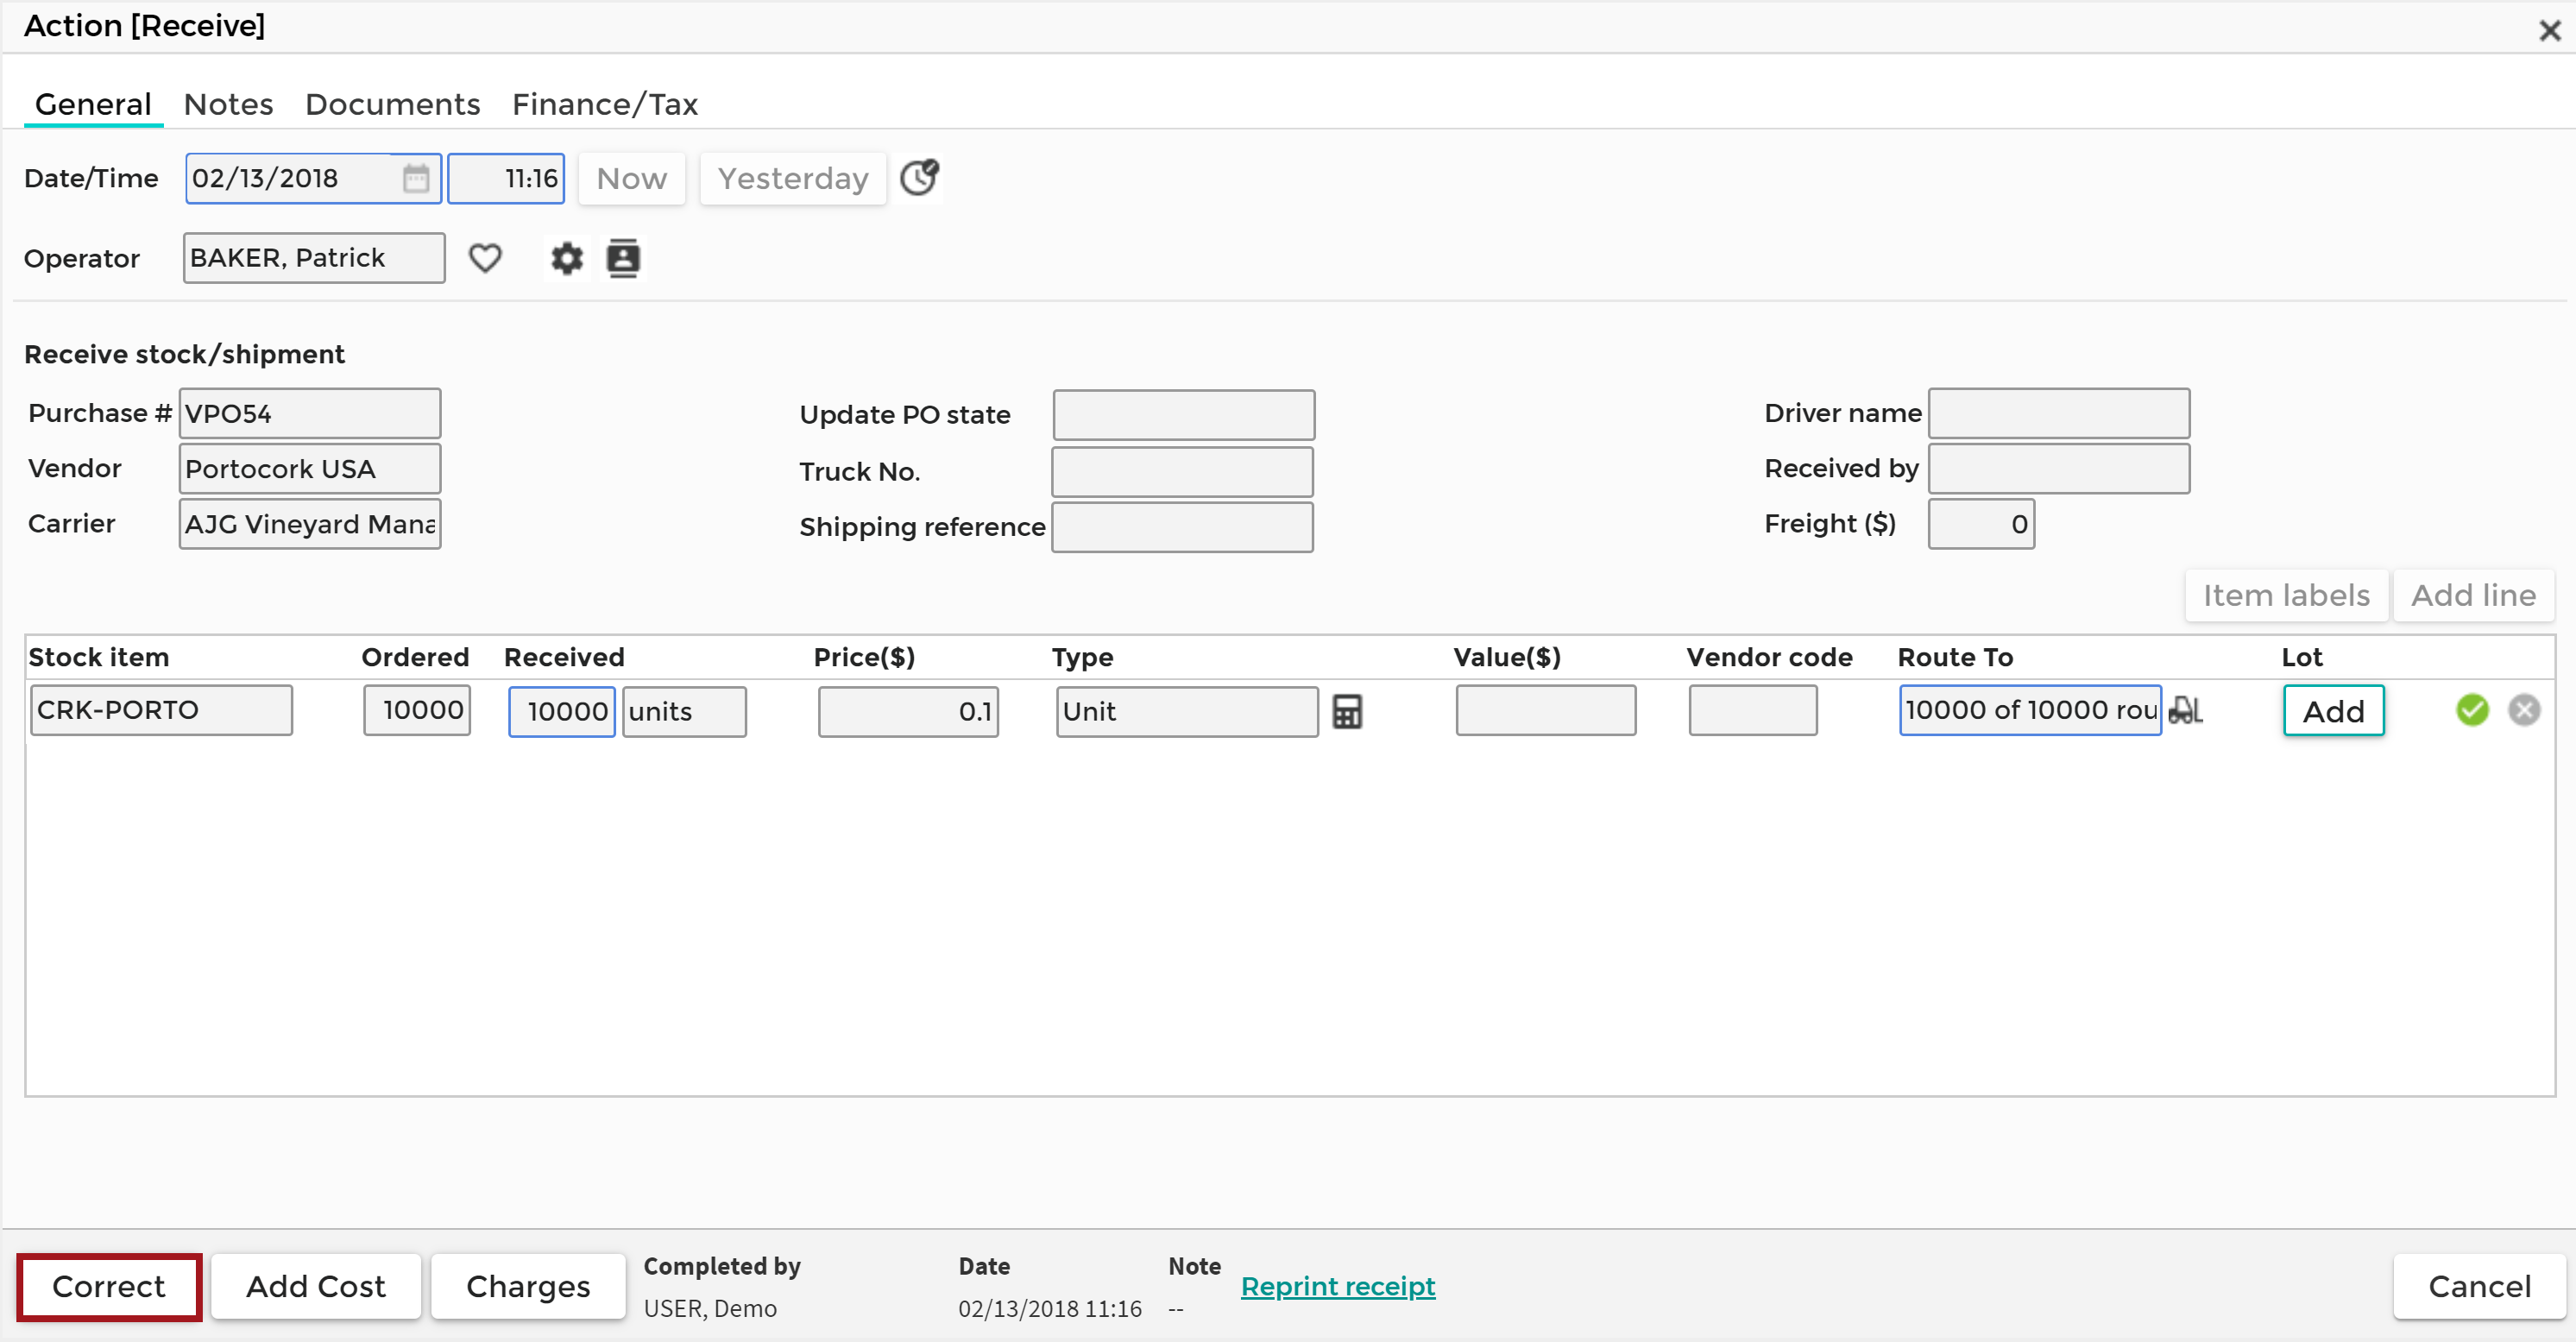2576x1342 pixels.
Task: Open the Charges button
Action: (528, 1287)
